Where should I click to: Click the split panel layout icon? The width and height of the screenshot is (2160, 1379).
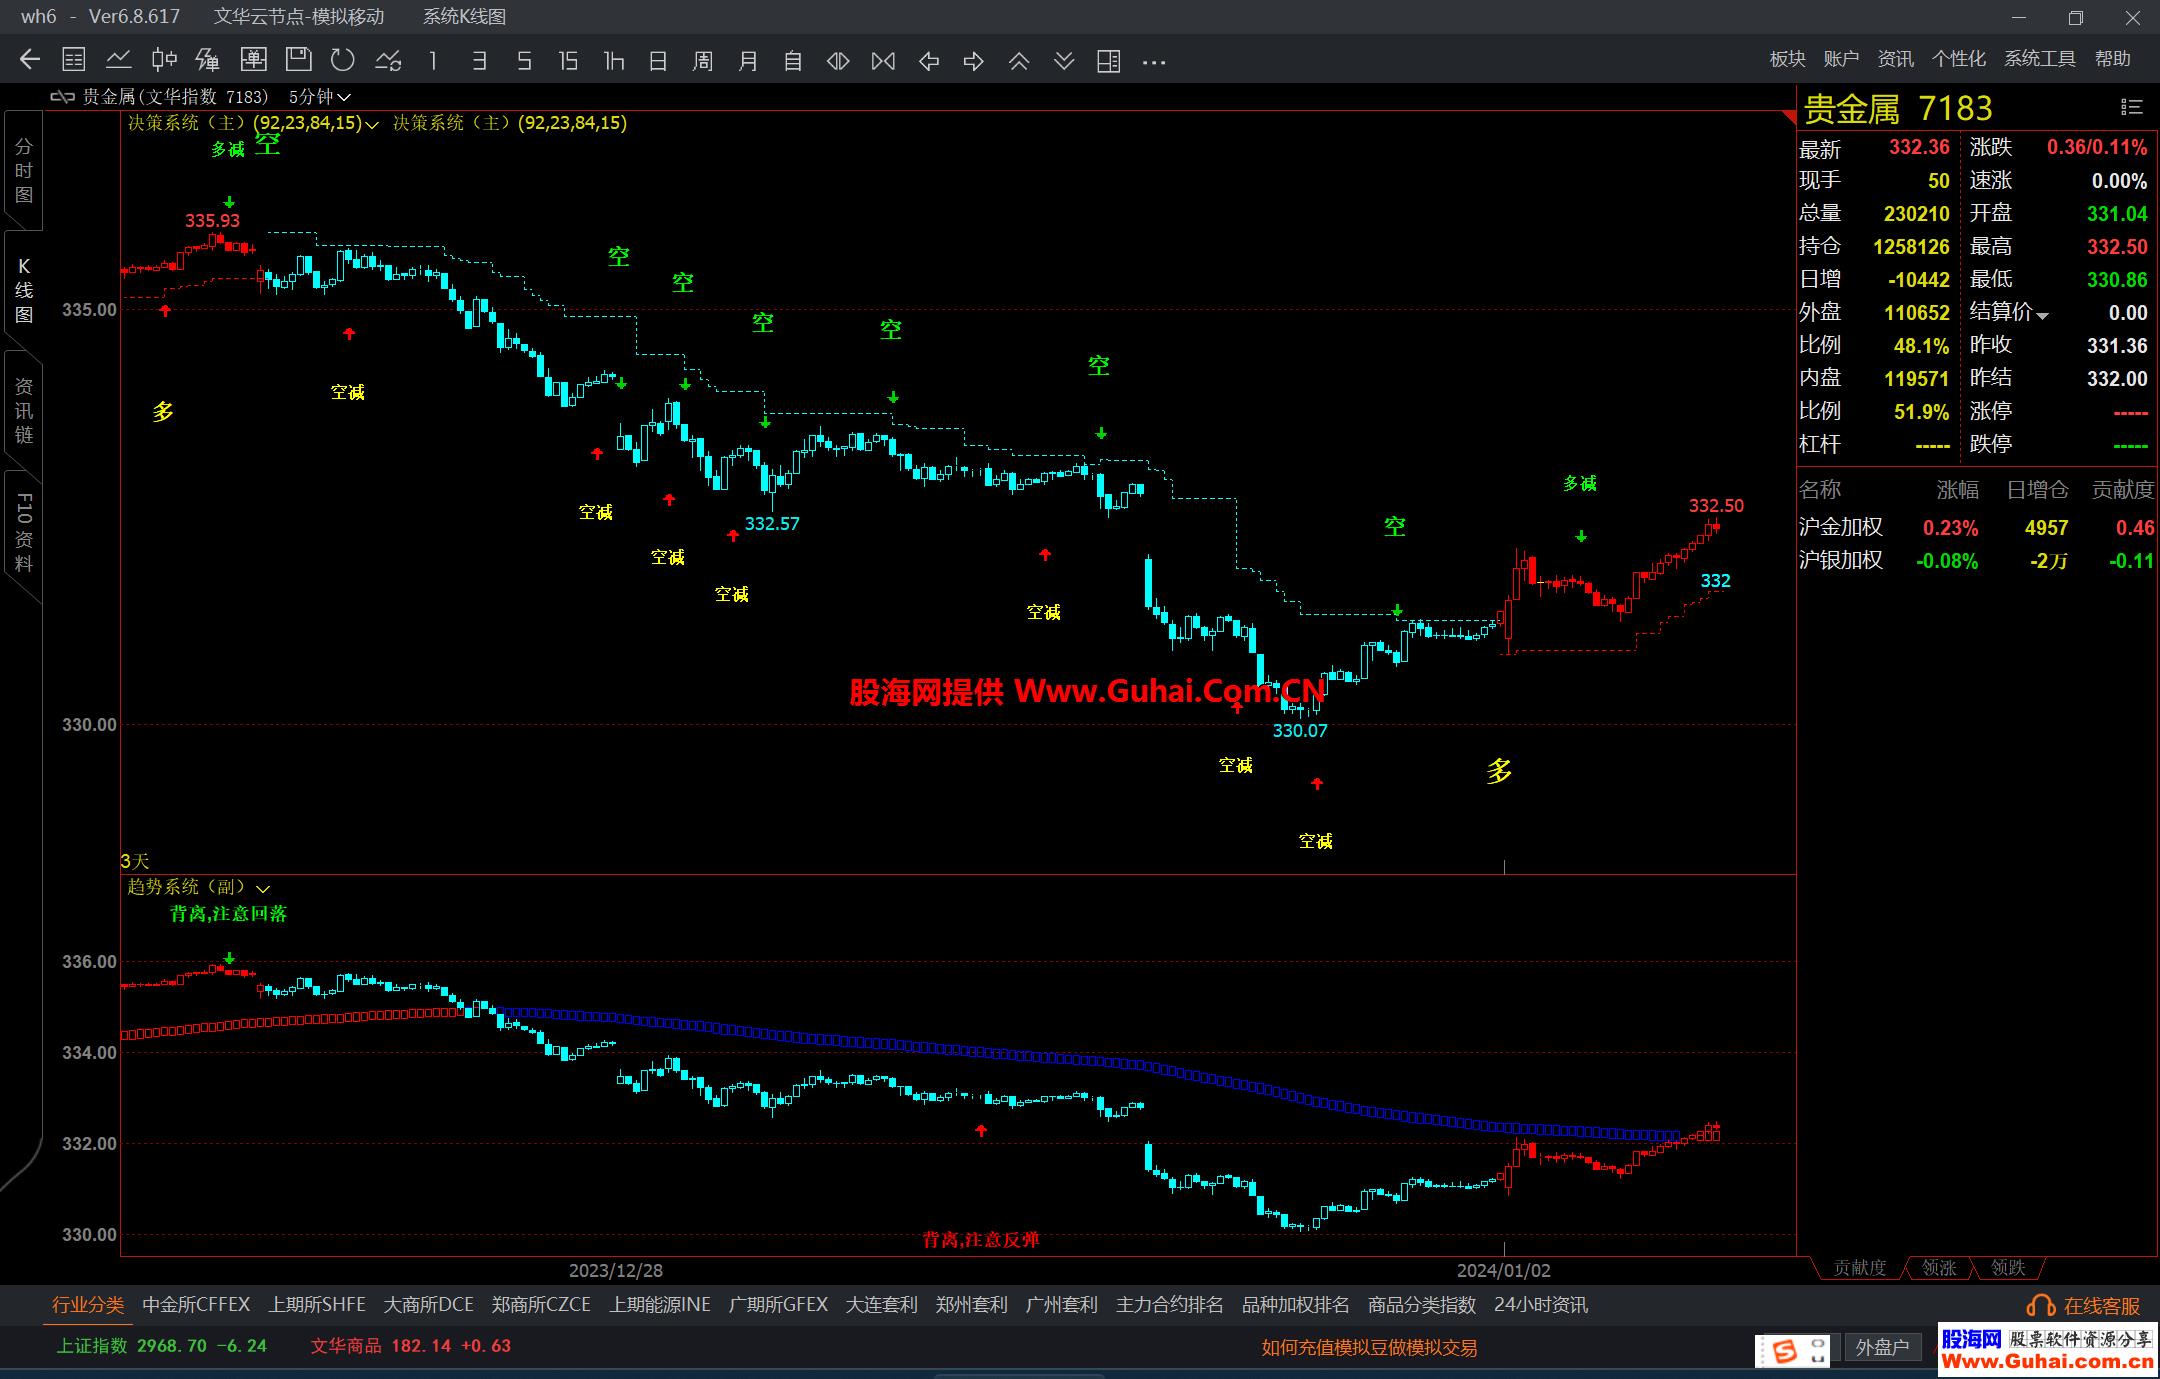tap(1108, 61)
